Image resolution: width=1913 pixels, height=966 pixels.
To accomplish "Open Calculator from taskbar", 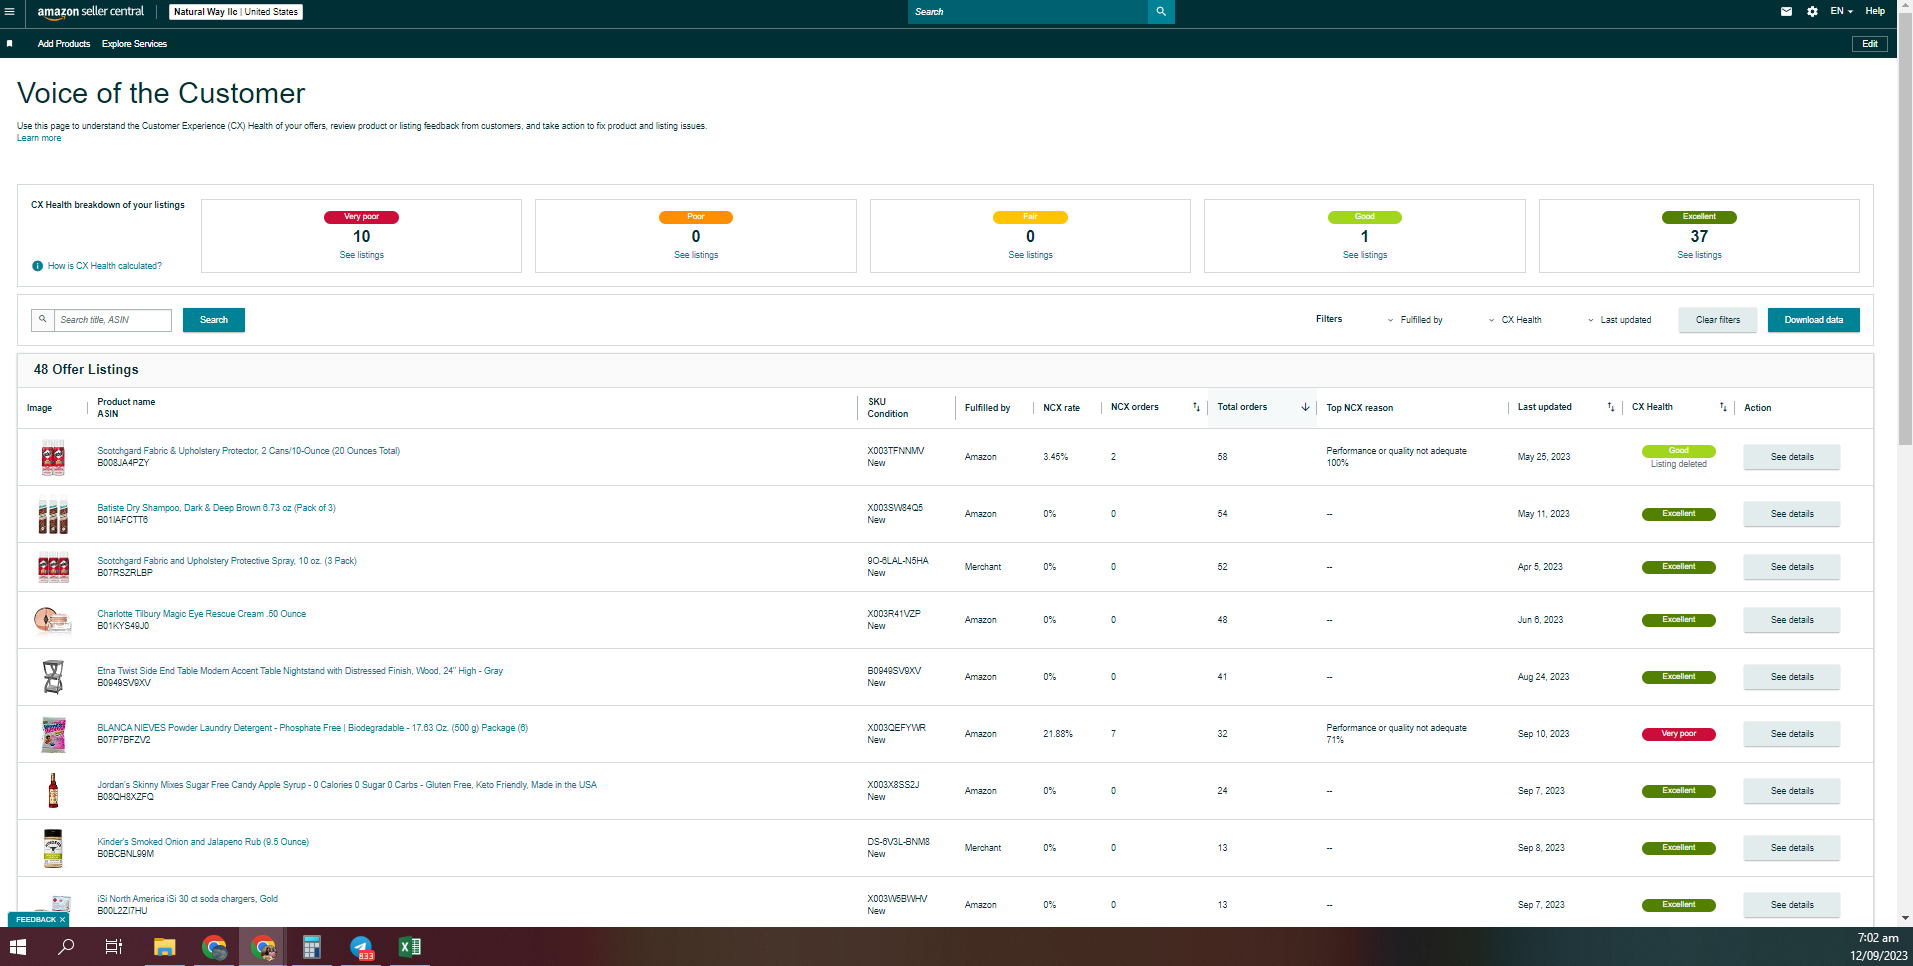I will tap(312, 946).
